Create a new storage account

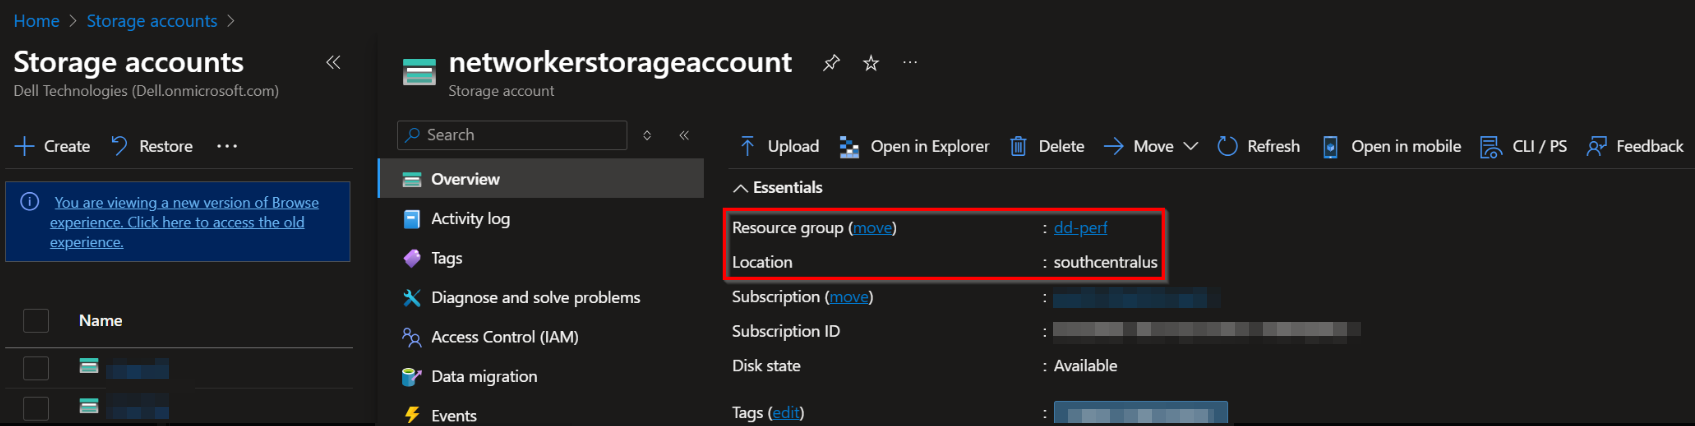point(52,146)
